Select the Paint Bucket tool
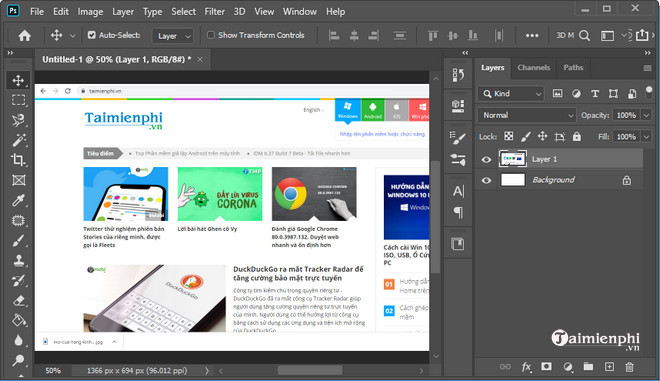 pos(18,320)
